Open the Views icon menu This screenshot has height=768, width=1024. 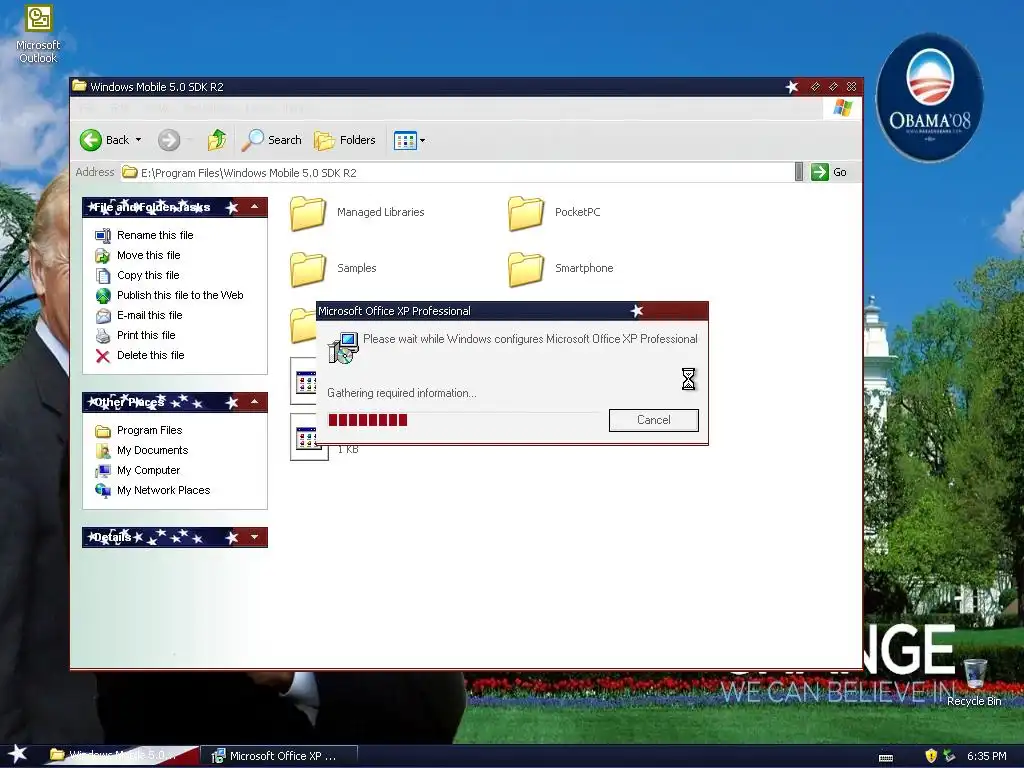point(405,140)
